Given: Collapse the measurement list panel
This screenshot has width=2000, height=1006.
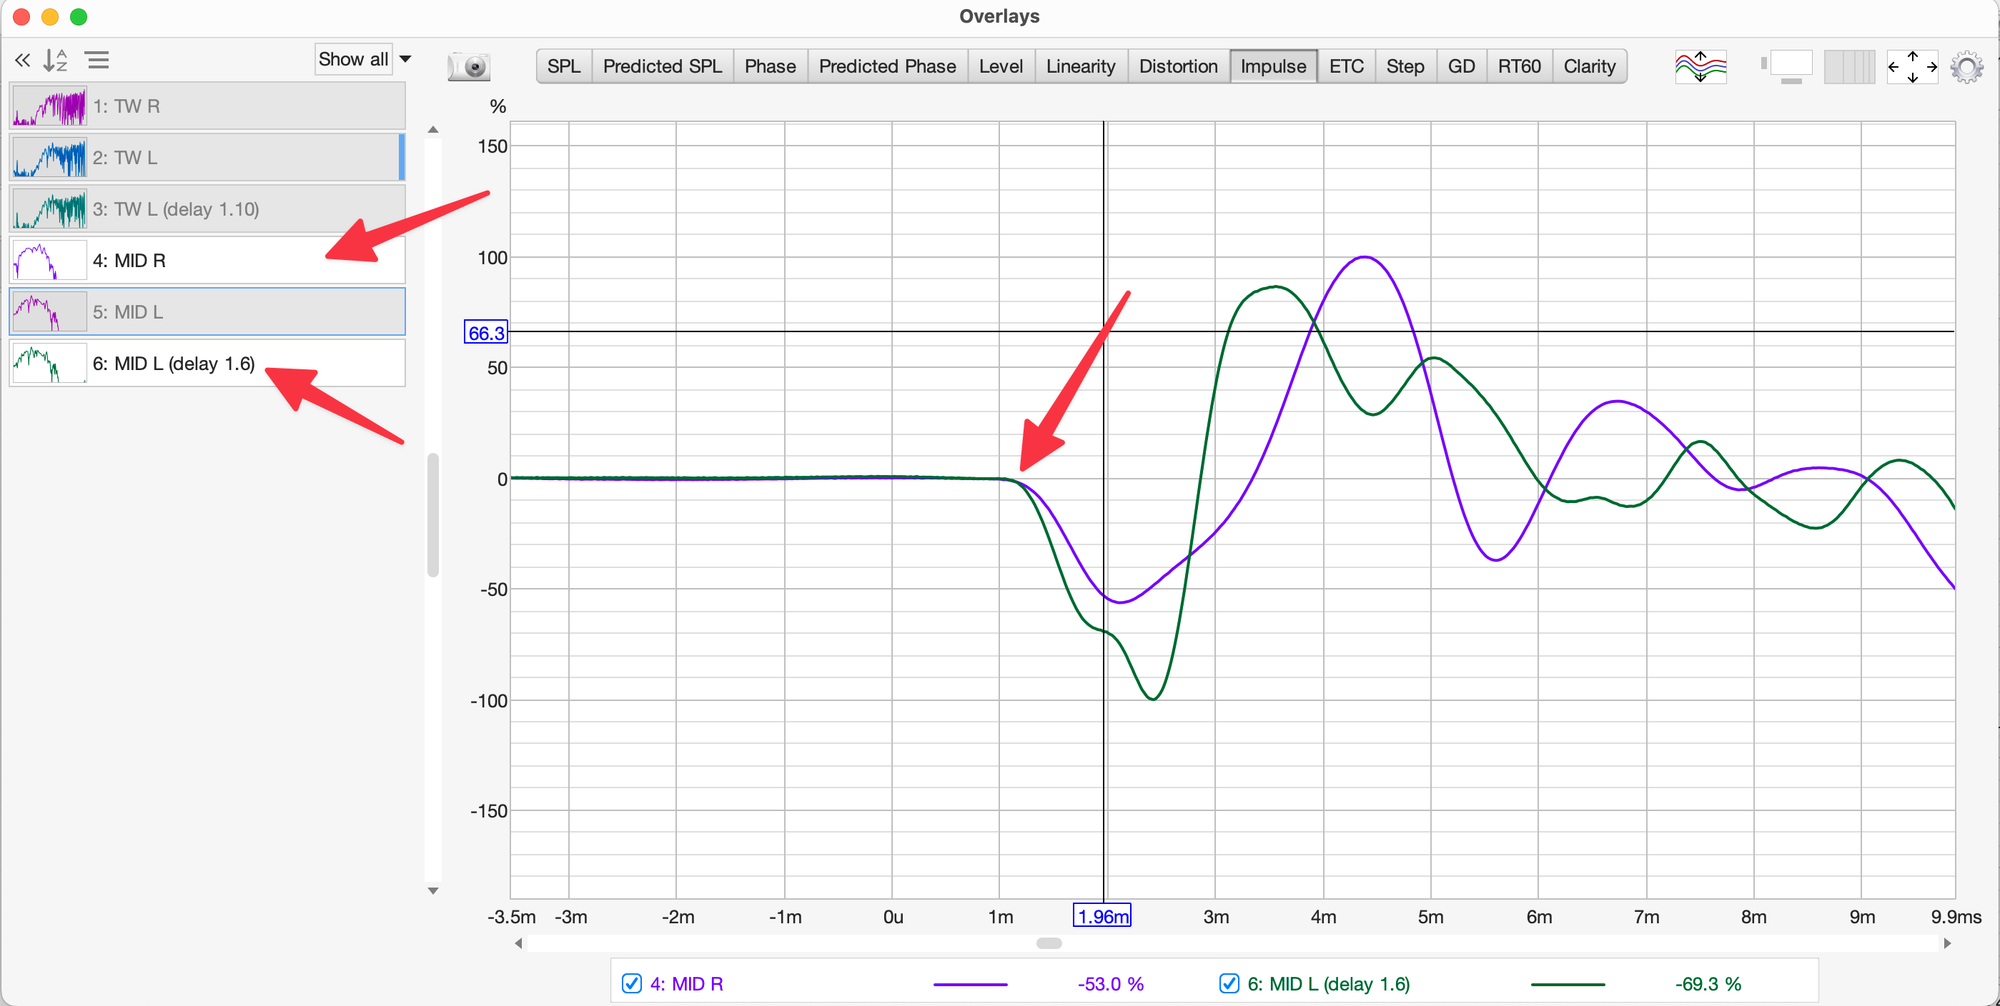Looking at the screenshot, I should [22, 60].
